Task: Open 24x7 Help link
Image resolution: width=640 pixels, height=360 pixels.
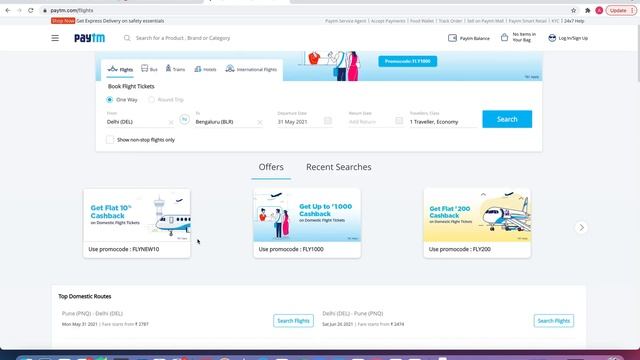Action: click(x=574, y=21)
